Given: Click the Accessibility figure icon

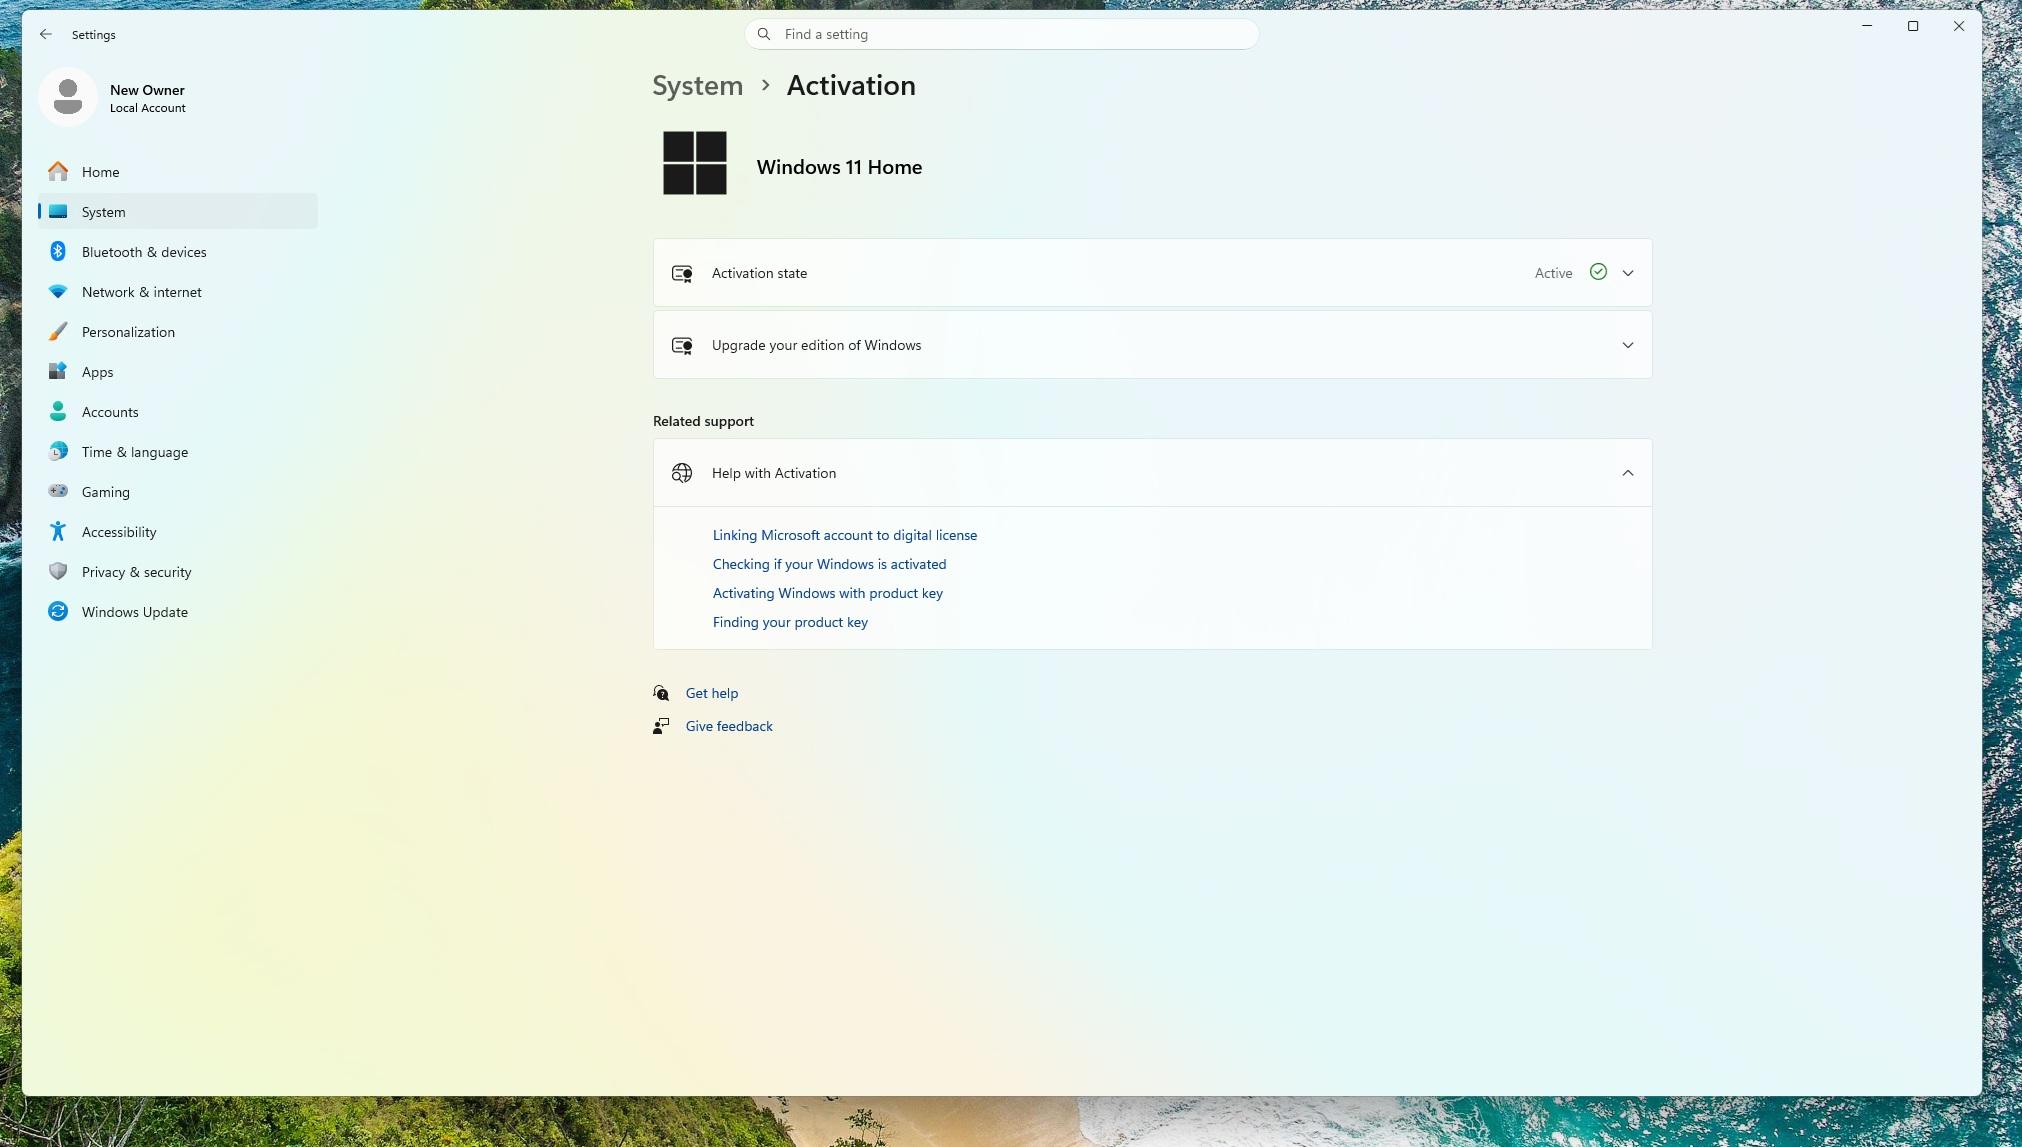Looking at the screenshot, I should pos(58,532).
